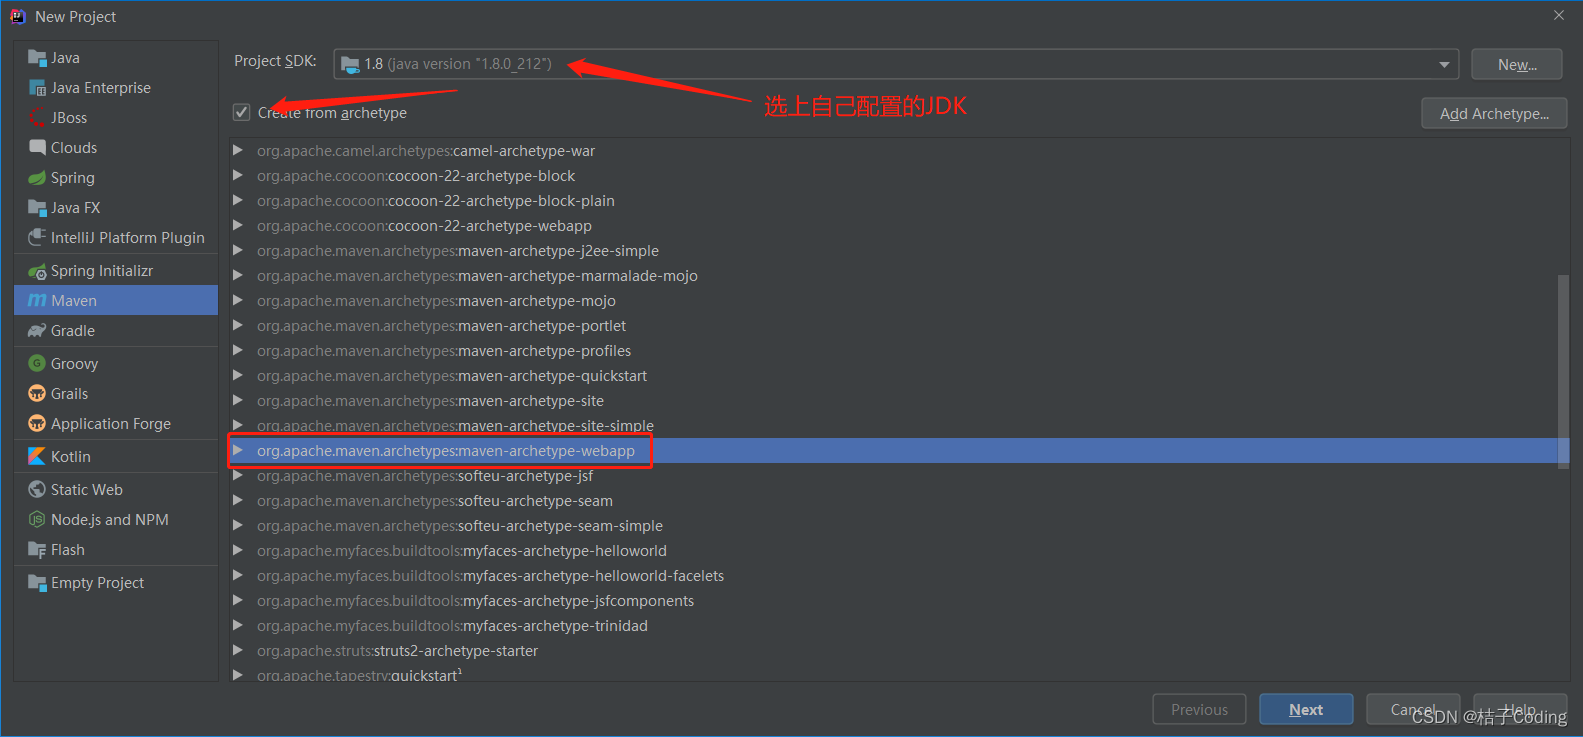Click the JBoss icon
Image resolution: width=1583 pixels, height=737 pixels.
coord(37,118)
